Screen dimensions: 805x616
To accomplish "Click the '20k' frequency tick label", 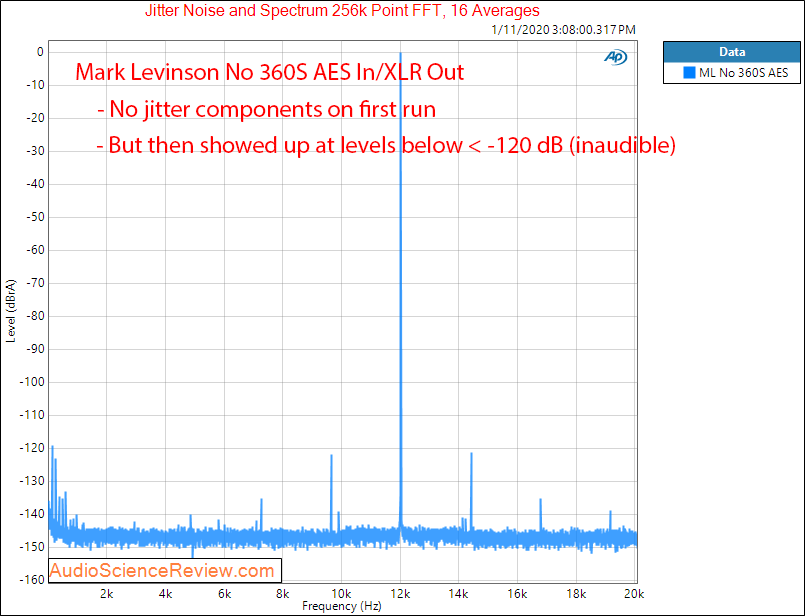I will point(634,594).
